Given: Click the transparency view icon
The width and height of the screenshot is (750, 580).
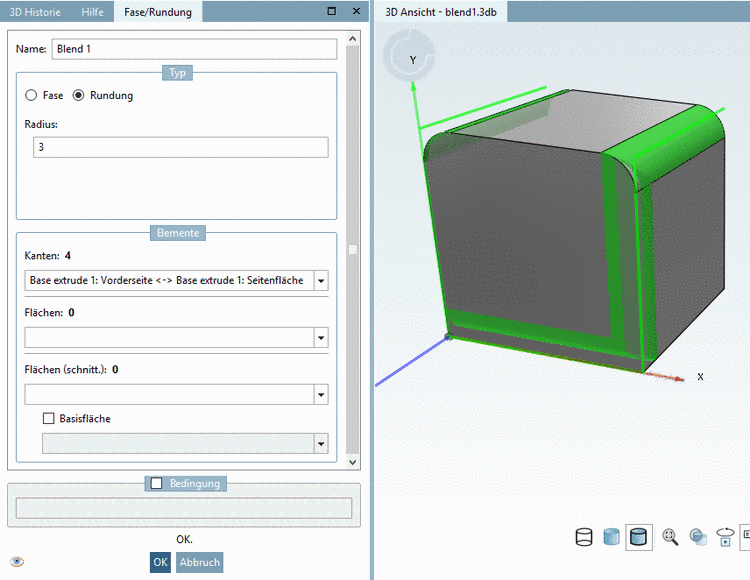Looking at the screenshot, I should [x=698, y=537].
